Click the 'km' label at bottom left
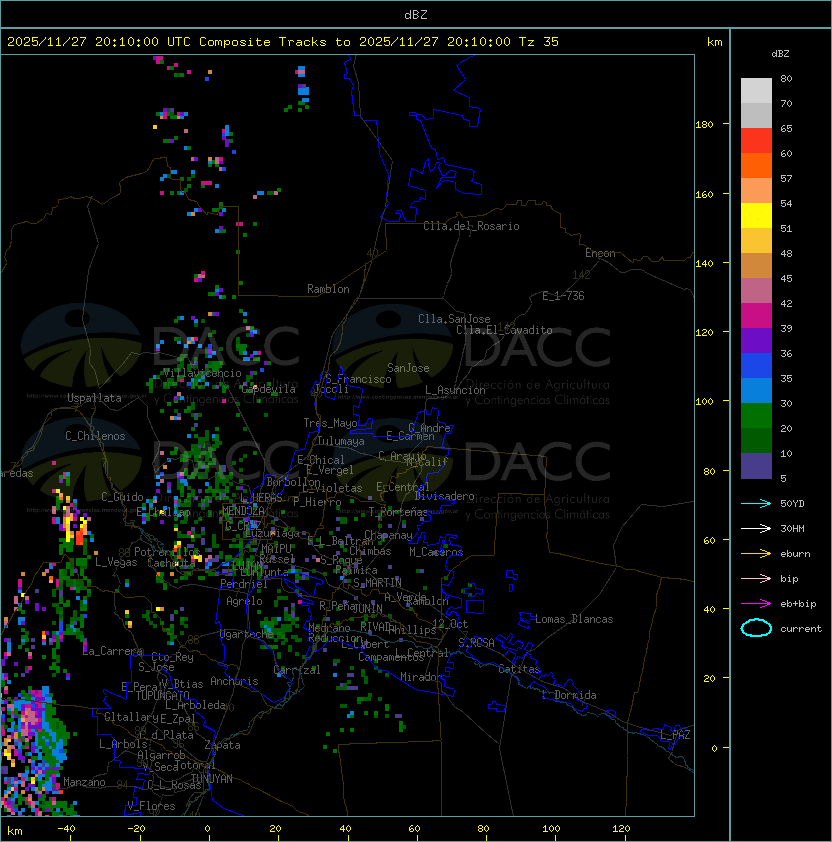 (x=15, y=831)
